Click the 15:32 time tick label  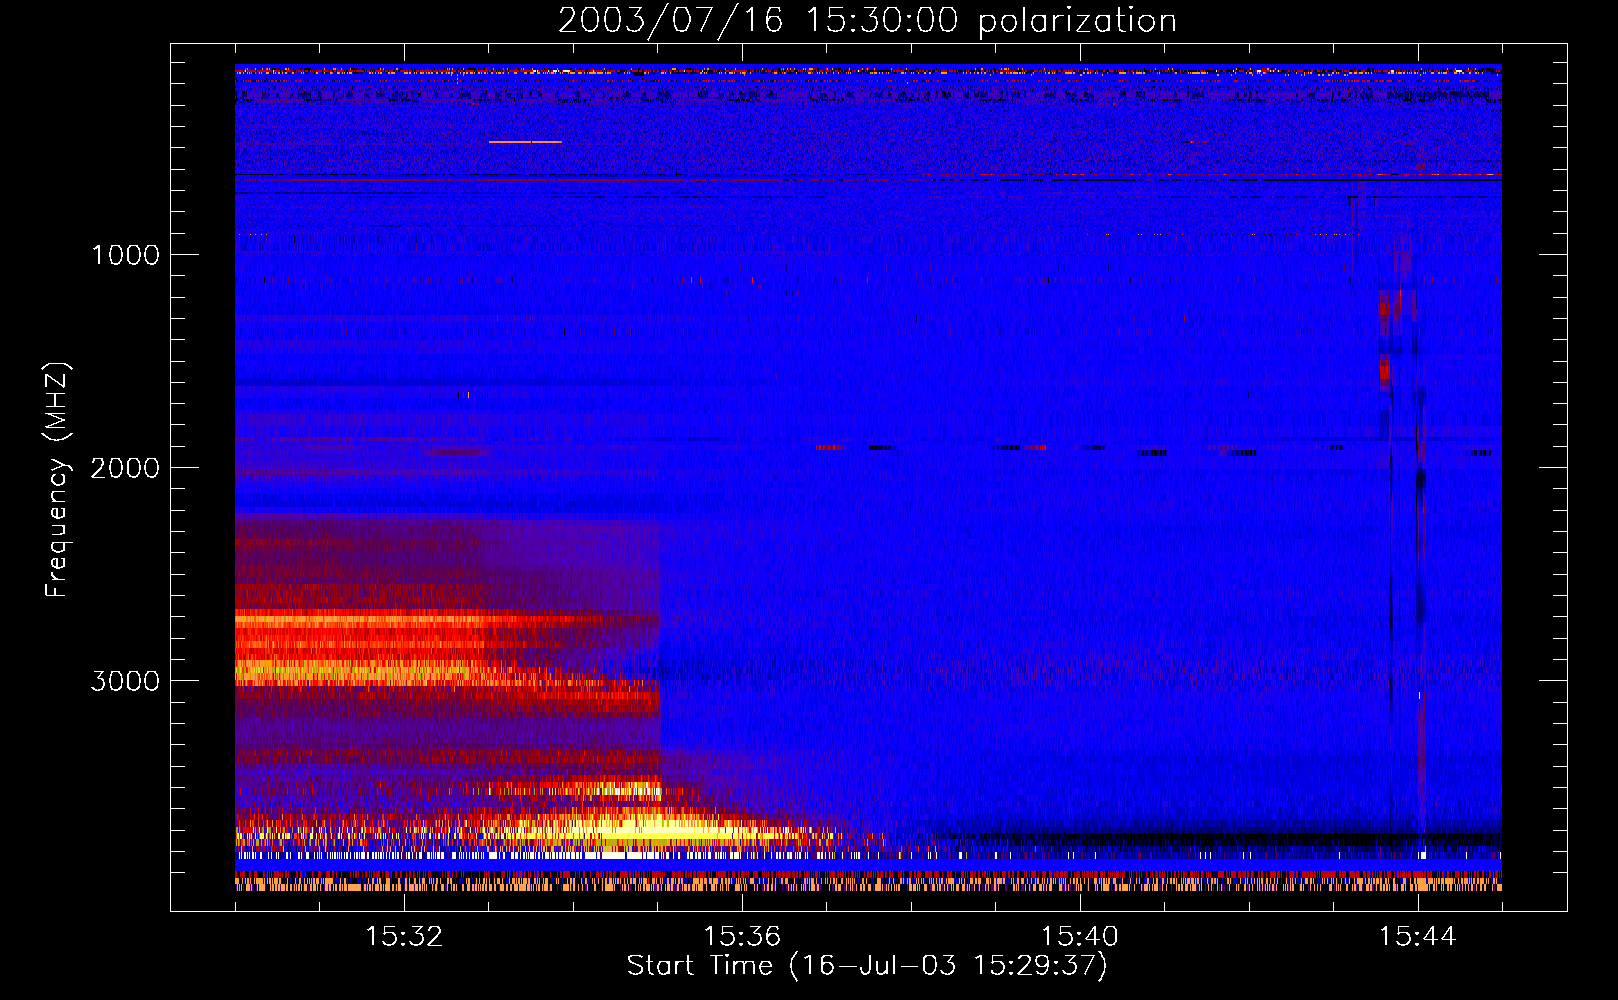[x=404, y=937]
